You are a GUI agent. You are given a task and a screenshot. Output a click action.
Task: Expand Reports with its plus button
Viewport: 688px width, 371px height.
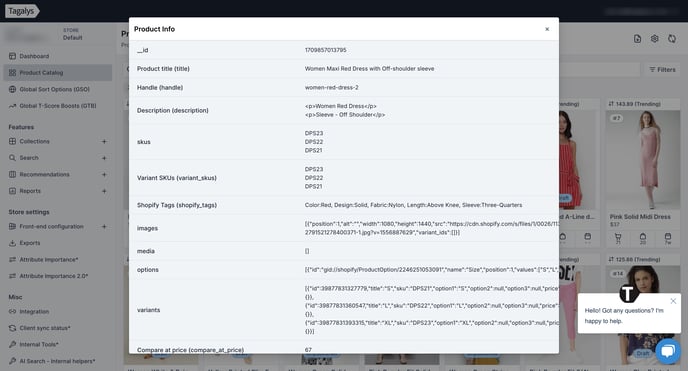tap(104, 191)
